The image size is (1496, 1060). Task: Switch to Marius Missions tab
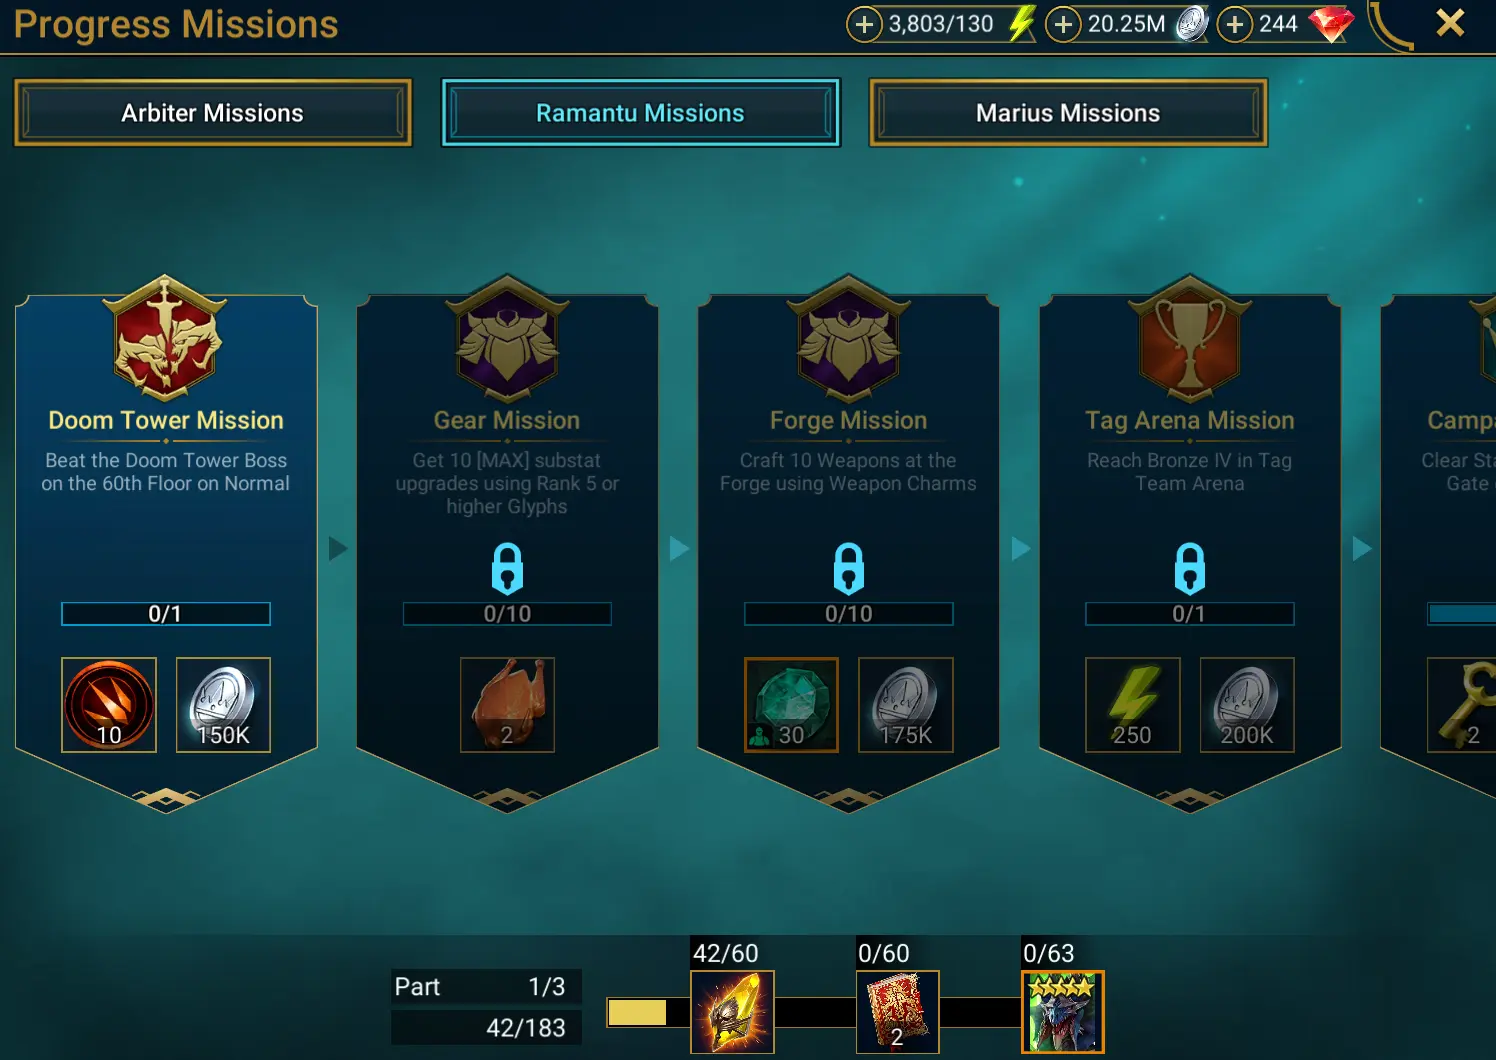pyautogui.click(x=1068, y=113)
